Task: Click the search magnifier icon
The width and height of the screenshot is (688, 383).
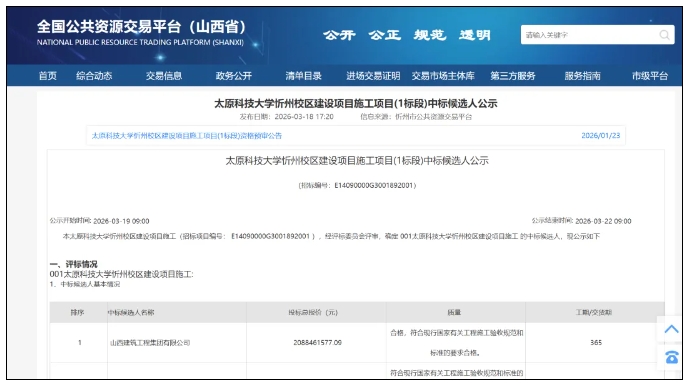Action: pos(665,35)
